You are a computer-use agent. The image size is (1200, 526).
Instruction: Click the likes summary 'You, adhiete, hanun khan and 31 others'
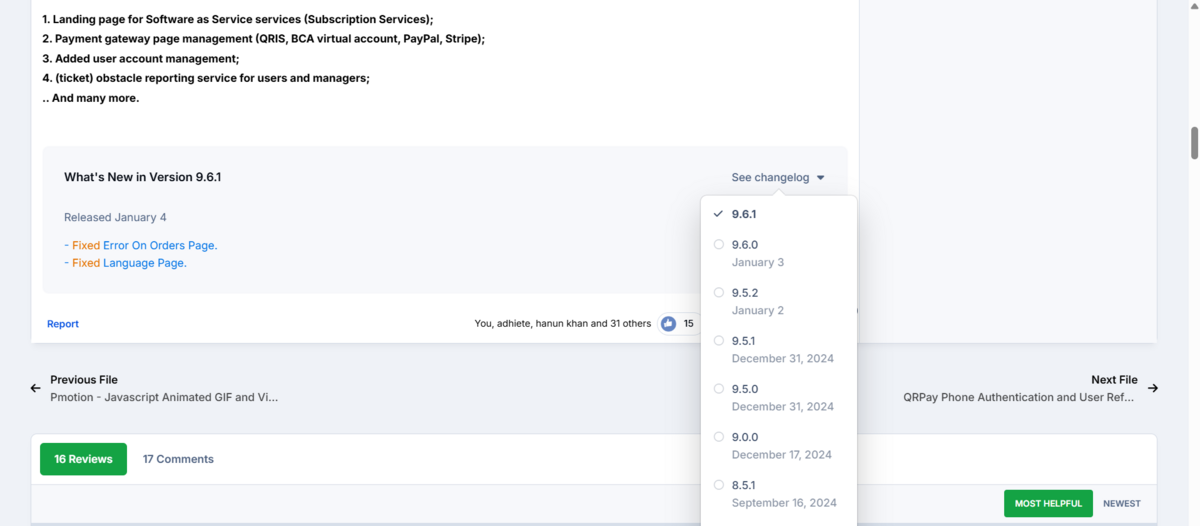pos(563,324)
